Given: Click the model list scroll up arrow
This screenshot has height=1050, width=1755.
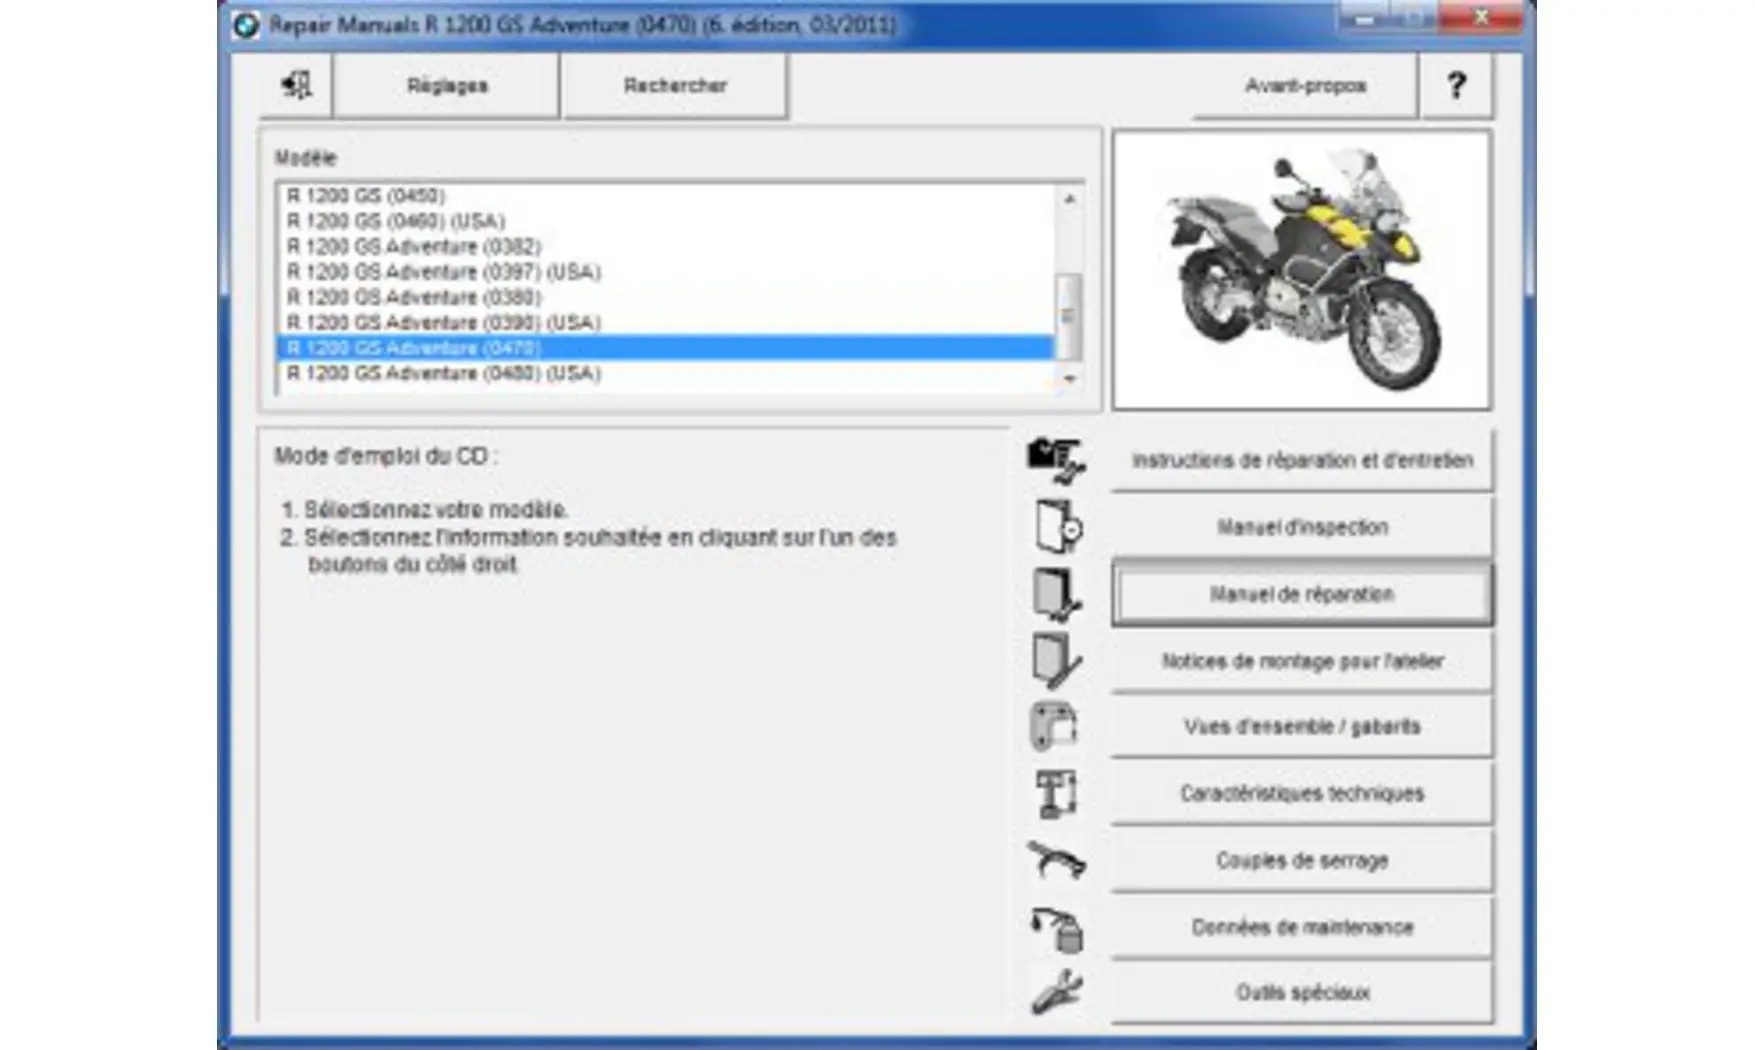Looking at the screenshot, I should (1069, 198).
